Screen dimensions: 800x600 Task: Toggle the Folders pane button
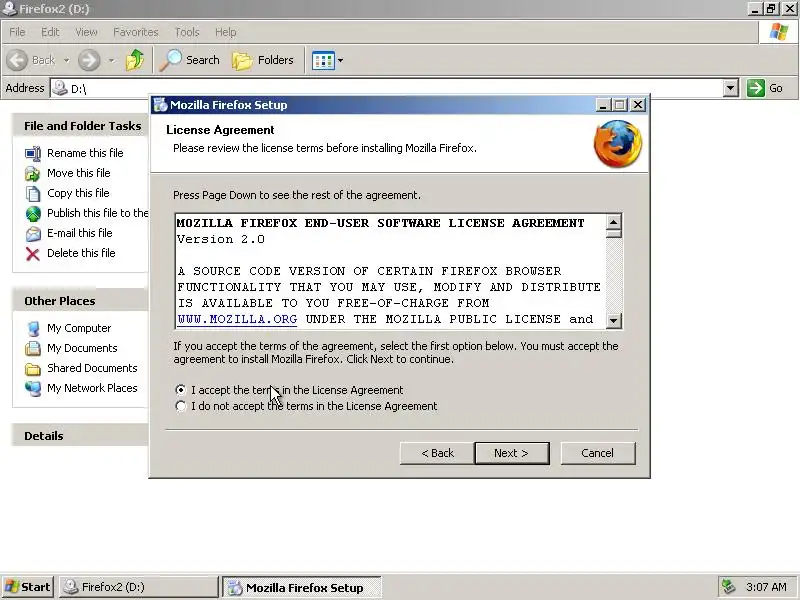click(x=263, y=60)
